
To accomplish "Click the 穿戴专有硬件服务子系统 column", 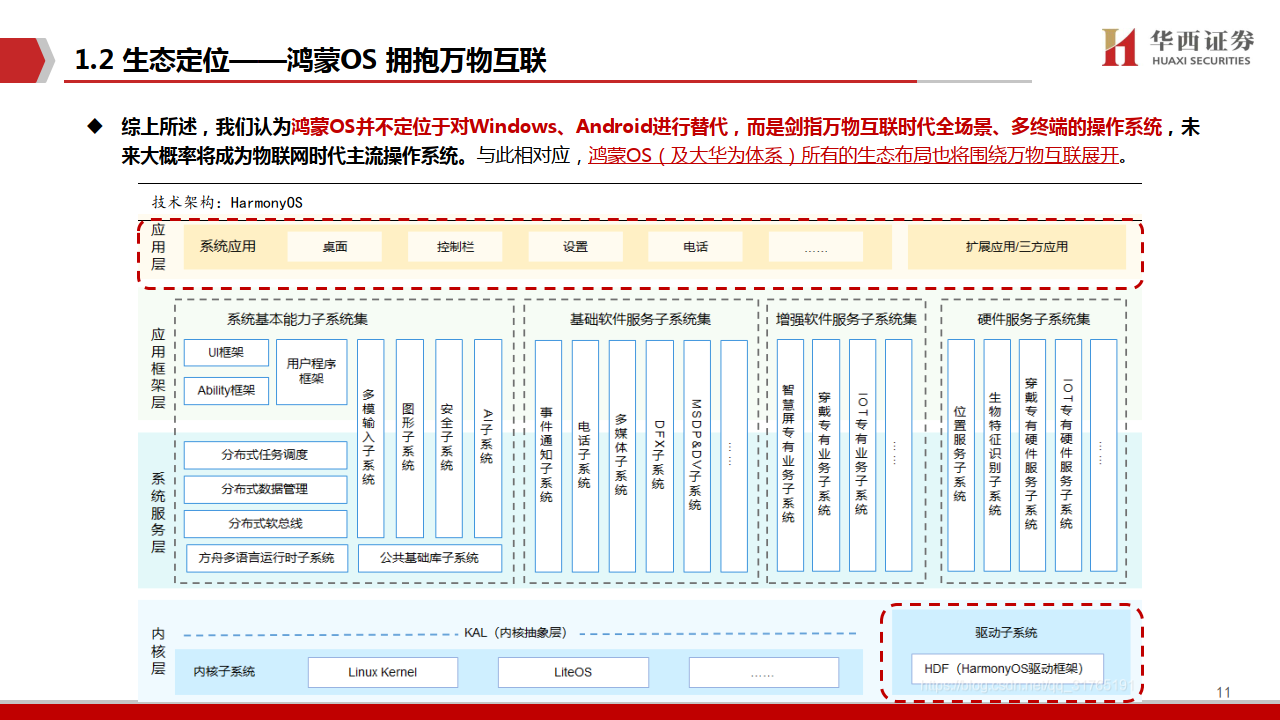I will pyautogui.click(x=1032, y=456).
